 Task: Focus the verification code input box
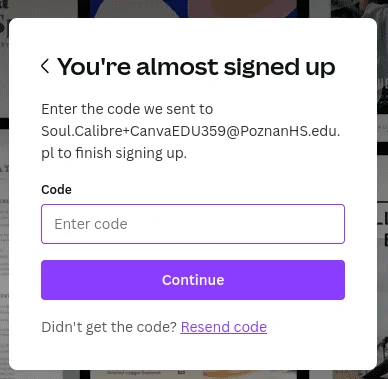click(x=193, y=224)
